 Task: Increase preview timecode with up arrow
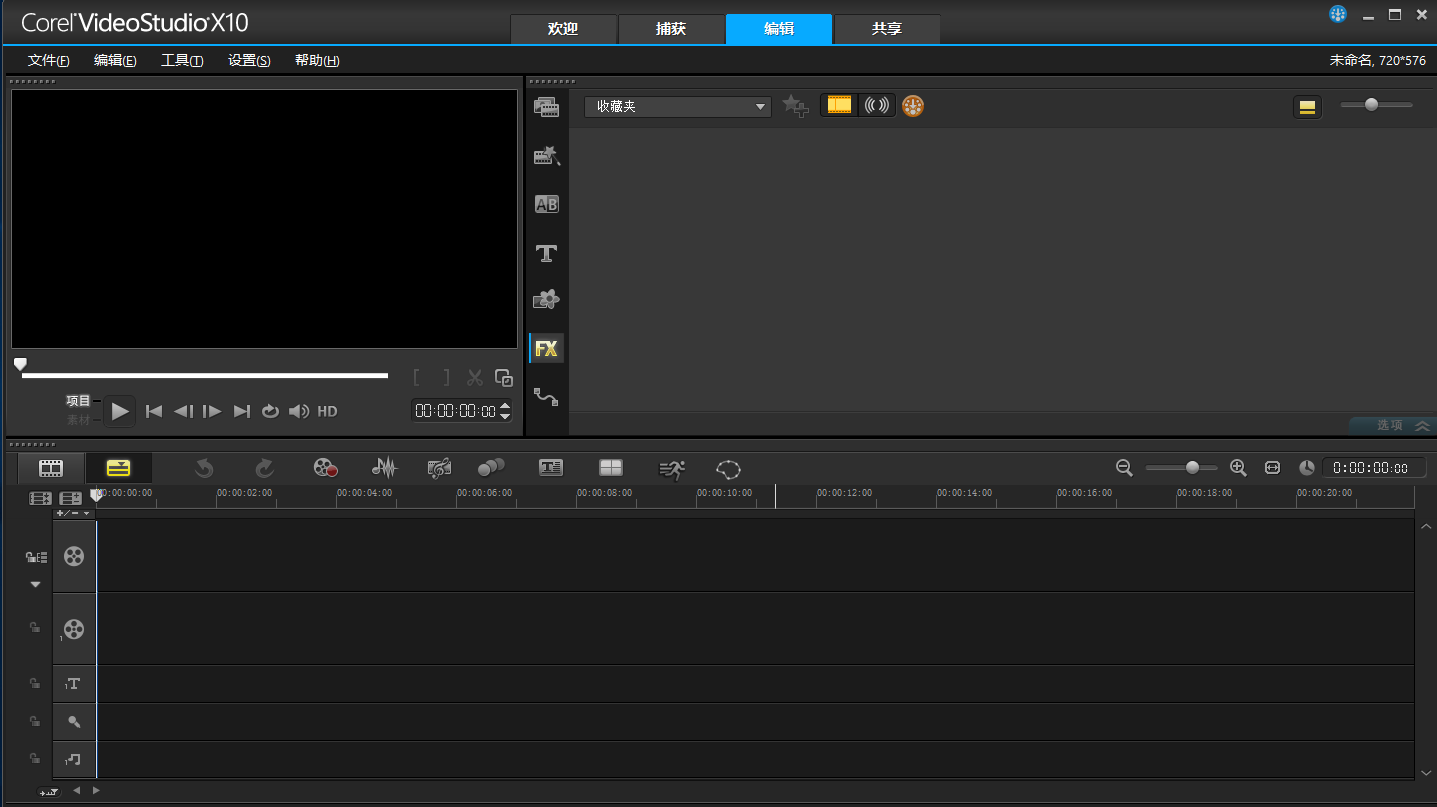pos(505,406)
